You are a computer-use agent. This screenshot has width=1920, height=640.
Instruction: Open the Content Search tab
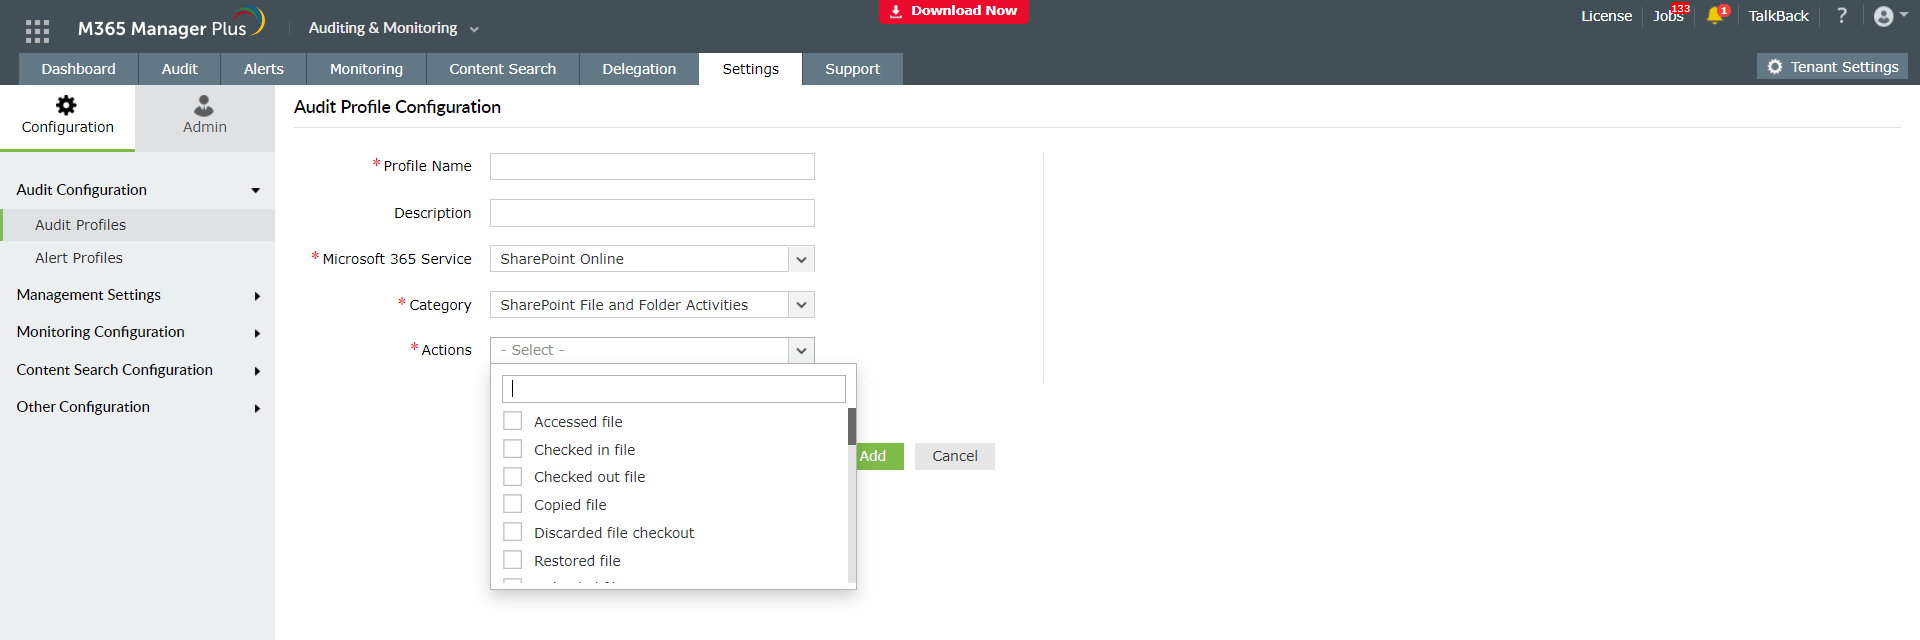click(502, 69)
